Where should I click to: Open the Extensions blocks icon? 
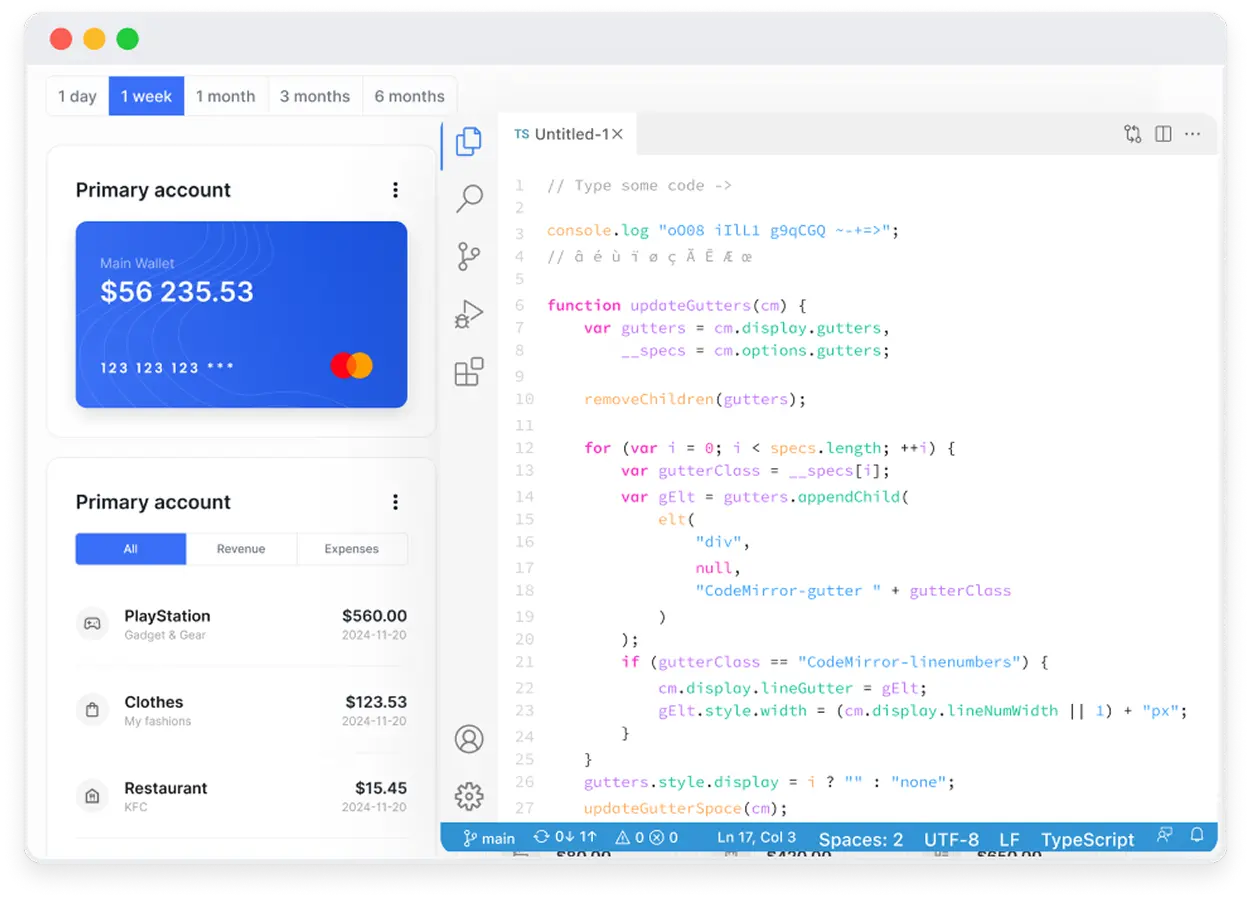(x=469, y=372)
